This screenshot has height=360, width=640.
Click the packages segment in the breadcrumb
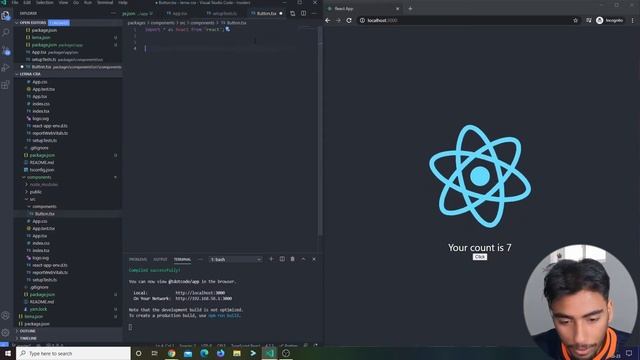(x=136, y=23)
